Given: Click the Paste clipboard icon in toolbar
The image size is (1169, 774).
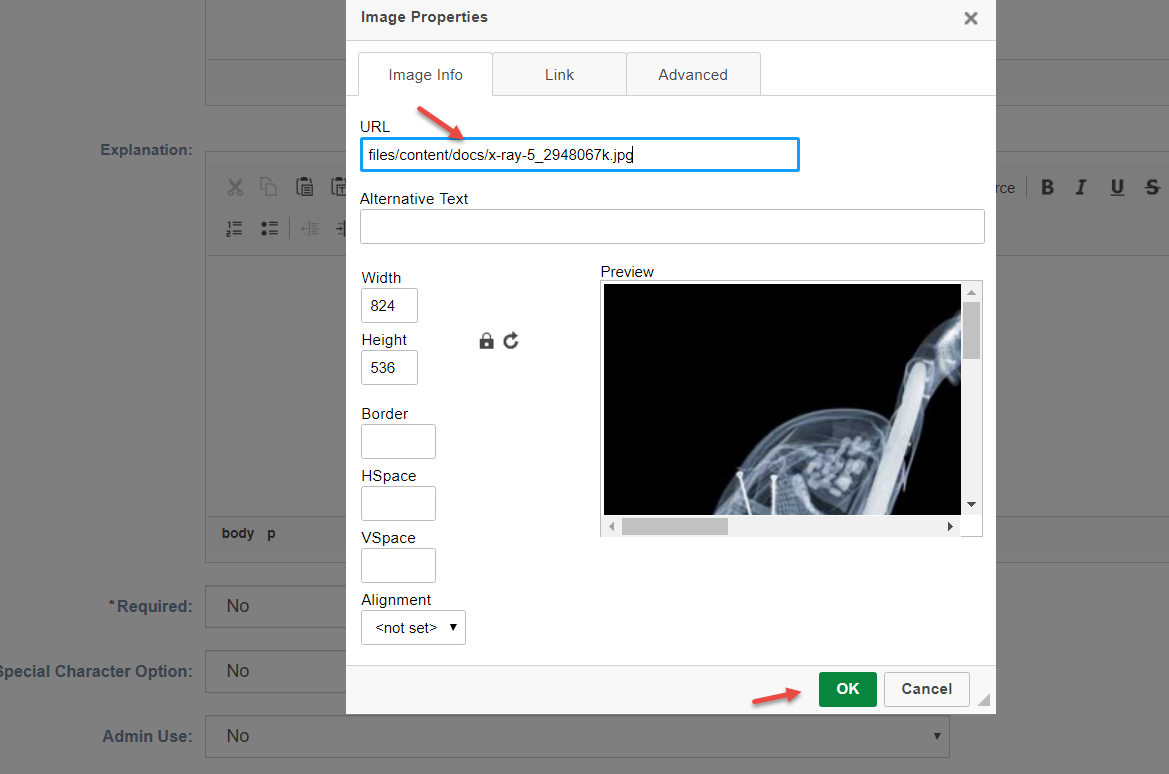Looking at the screenshot, I should [x=305, y=187].
